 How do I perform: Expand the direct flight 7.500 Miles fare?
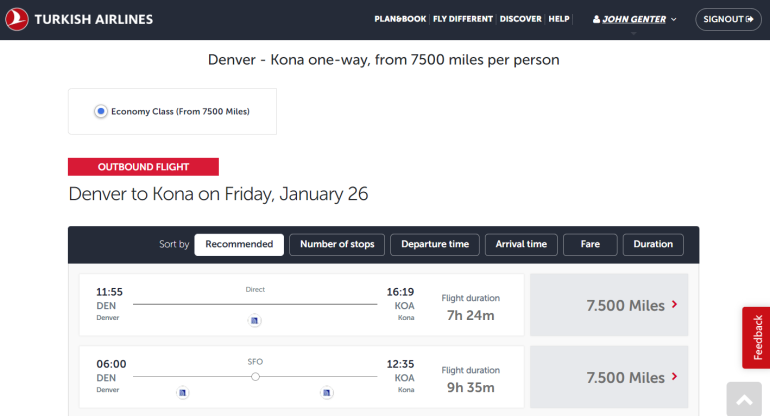[x=608, y=305]
